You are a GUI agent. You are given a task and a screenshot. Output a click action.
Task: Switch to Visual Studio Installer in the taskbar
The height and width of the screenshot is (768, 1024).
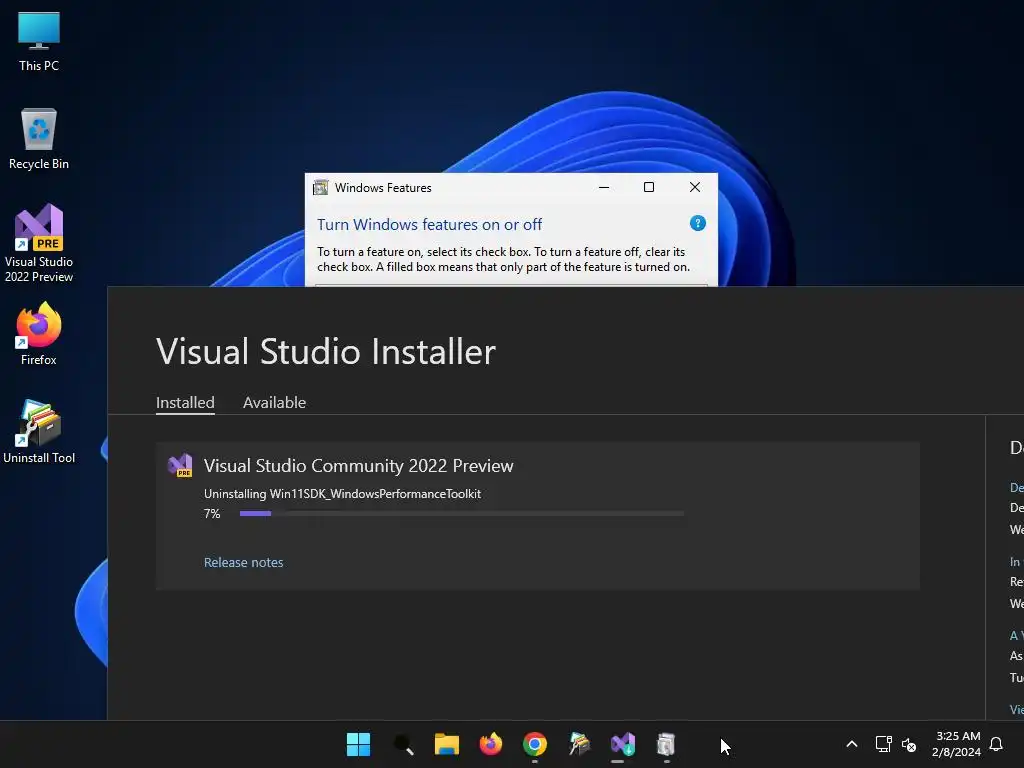(622, 744)
